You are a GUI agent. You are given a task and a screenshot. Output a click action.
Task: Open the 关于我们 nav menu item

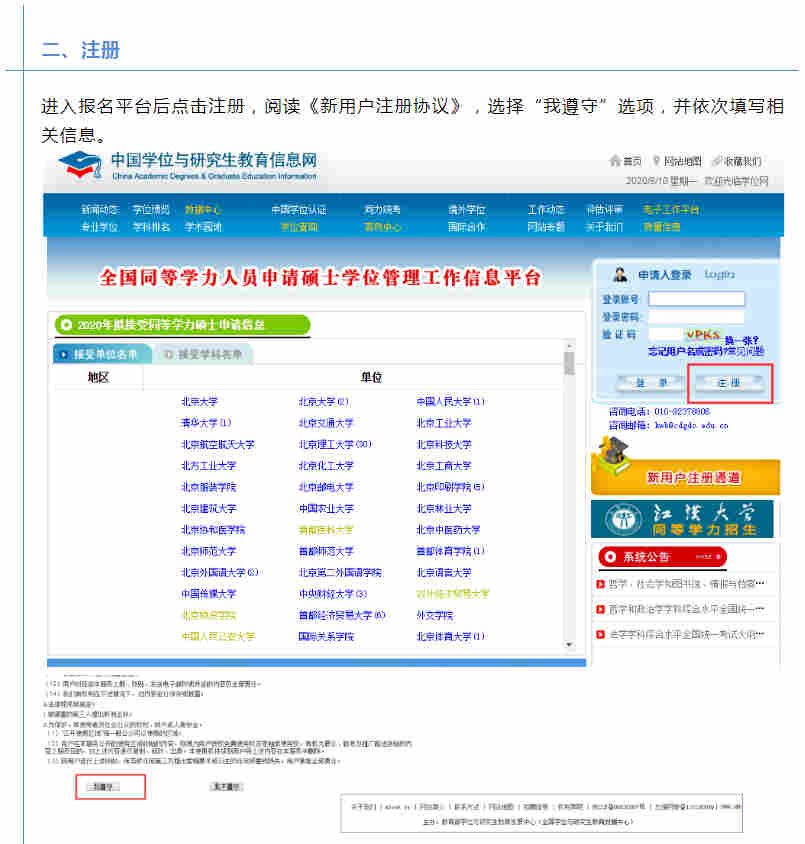604,227
